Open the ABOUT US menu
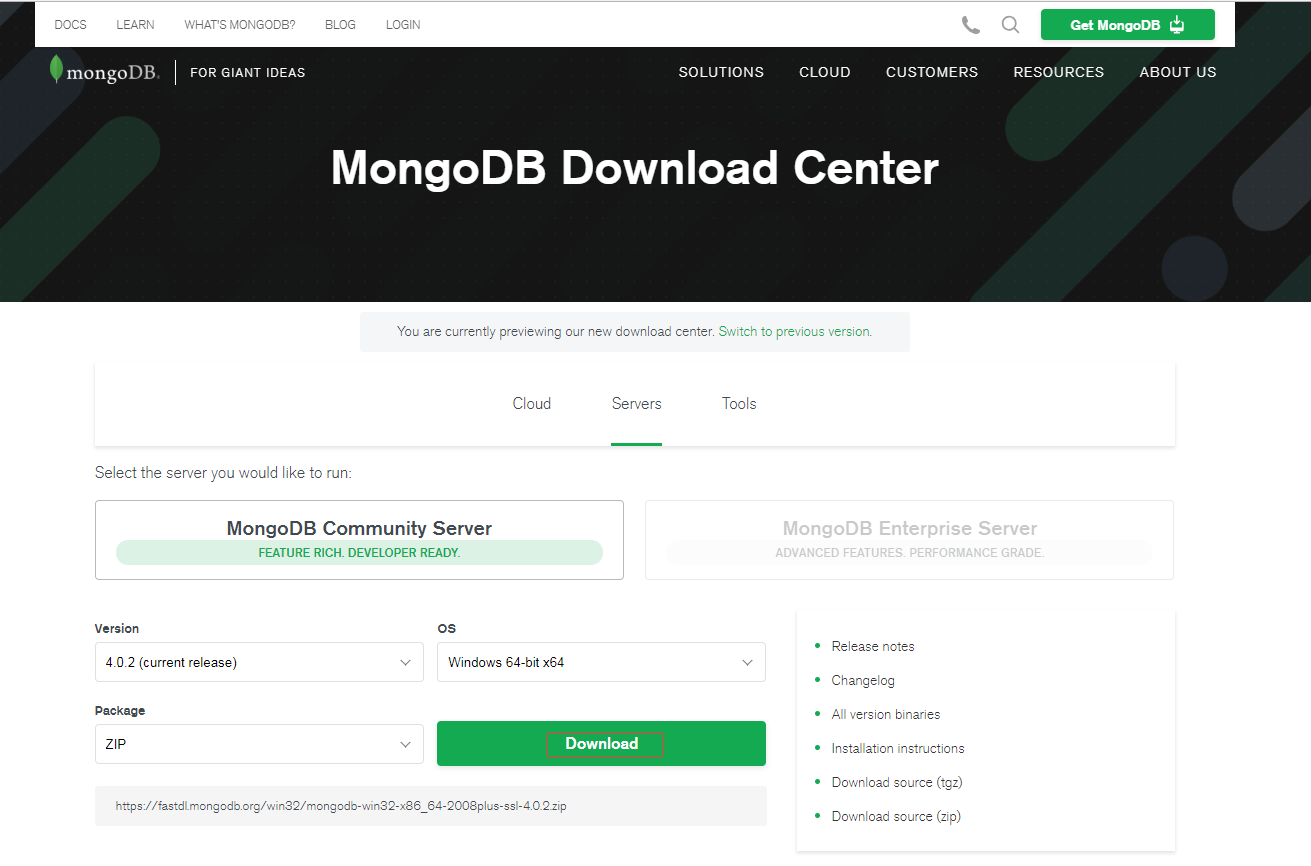 point(1178,72)
